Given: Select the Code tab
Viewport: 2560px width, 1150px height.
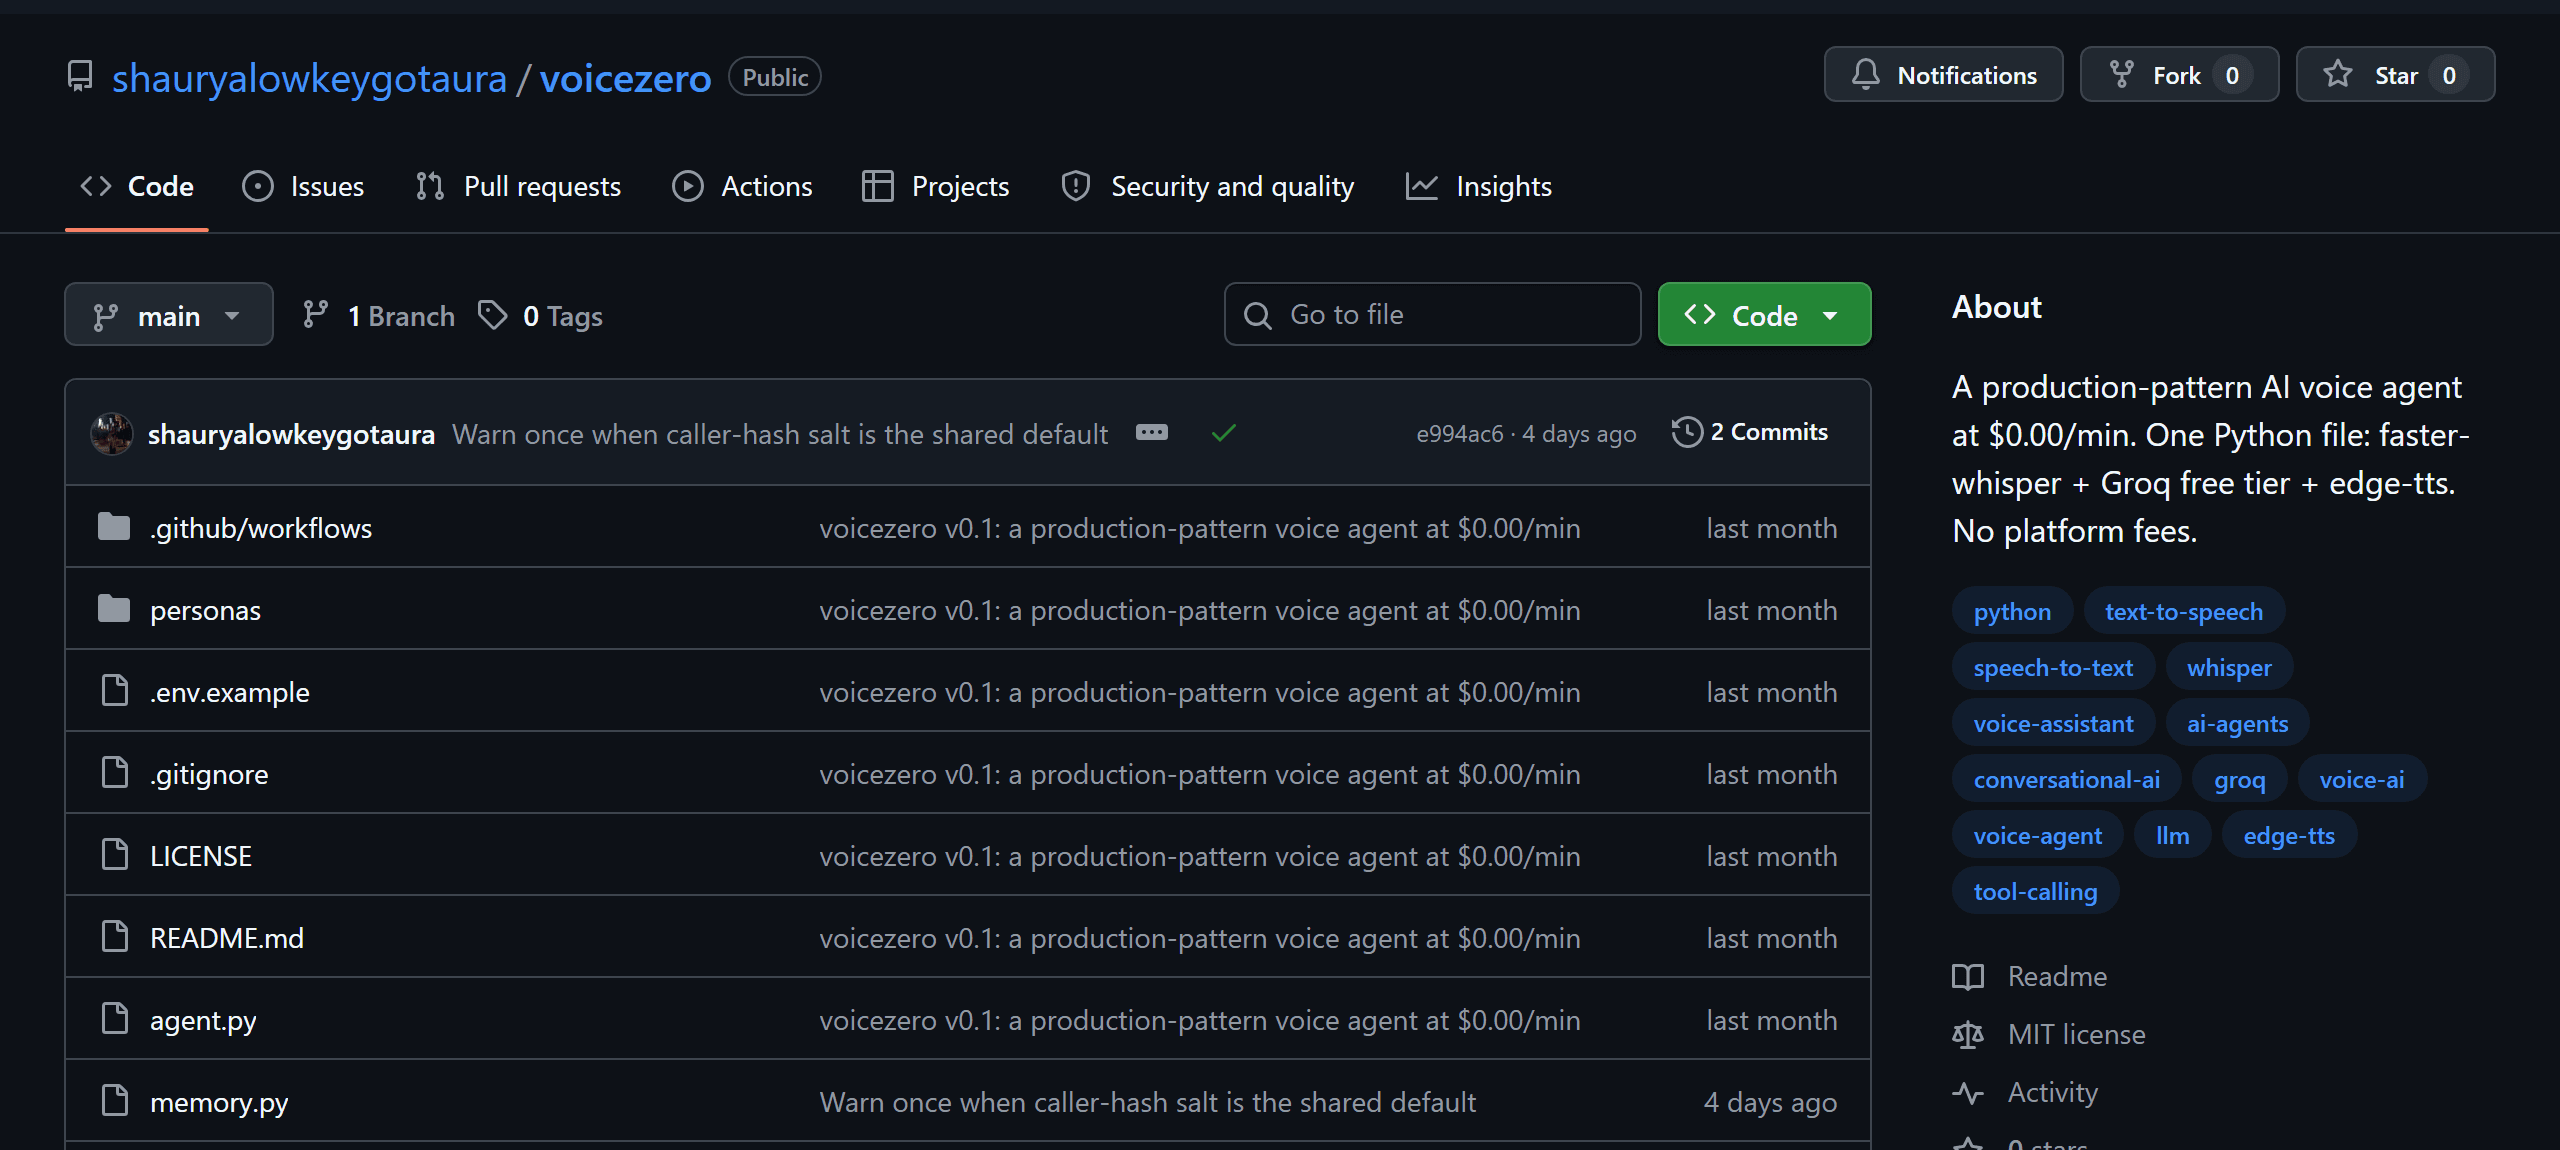Looking at the screenshot, I should (x=137, y=186).
